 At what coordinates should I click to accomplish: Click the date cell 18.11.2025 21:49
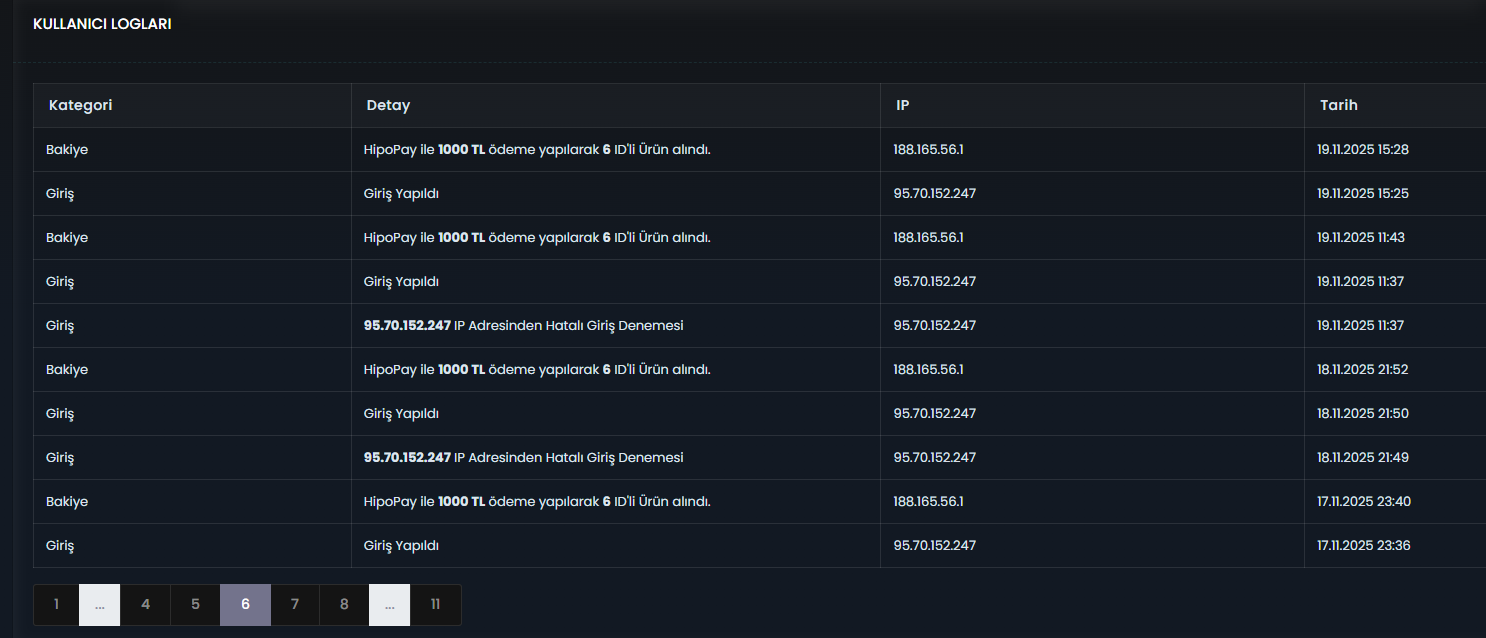pyautogui.click(x=1363, y=458)
